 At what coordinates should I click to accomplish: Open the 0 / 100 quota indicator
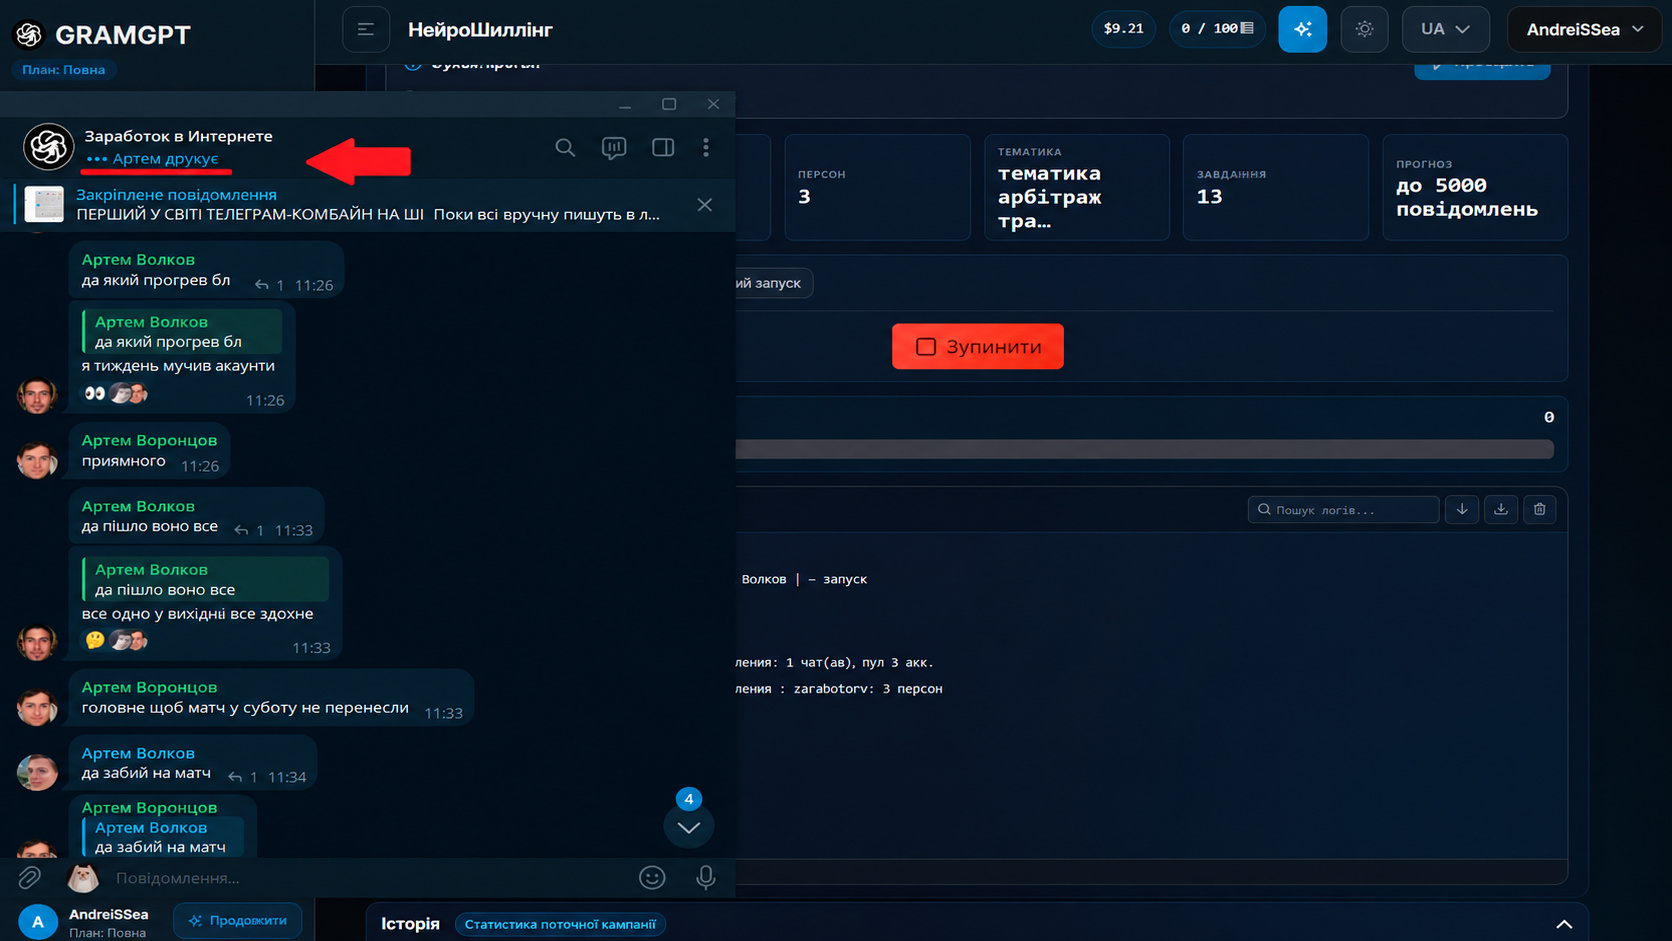[x=1217, y=28]
